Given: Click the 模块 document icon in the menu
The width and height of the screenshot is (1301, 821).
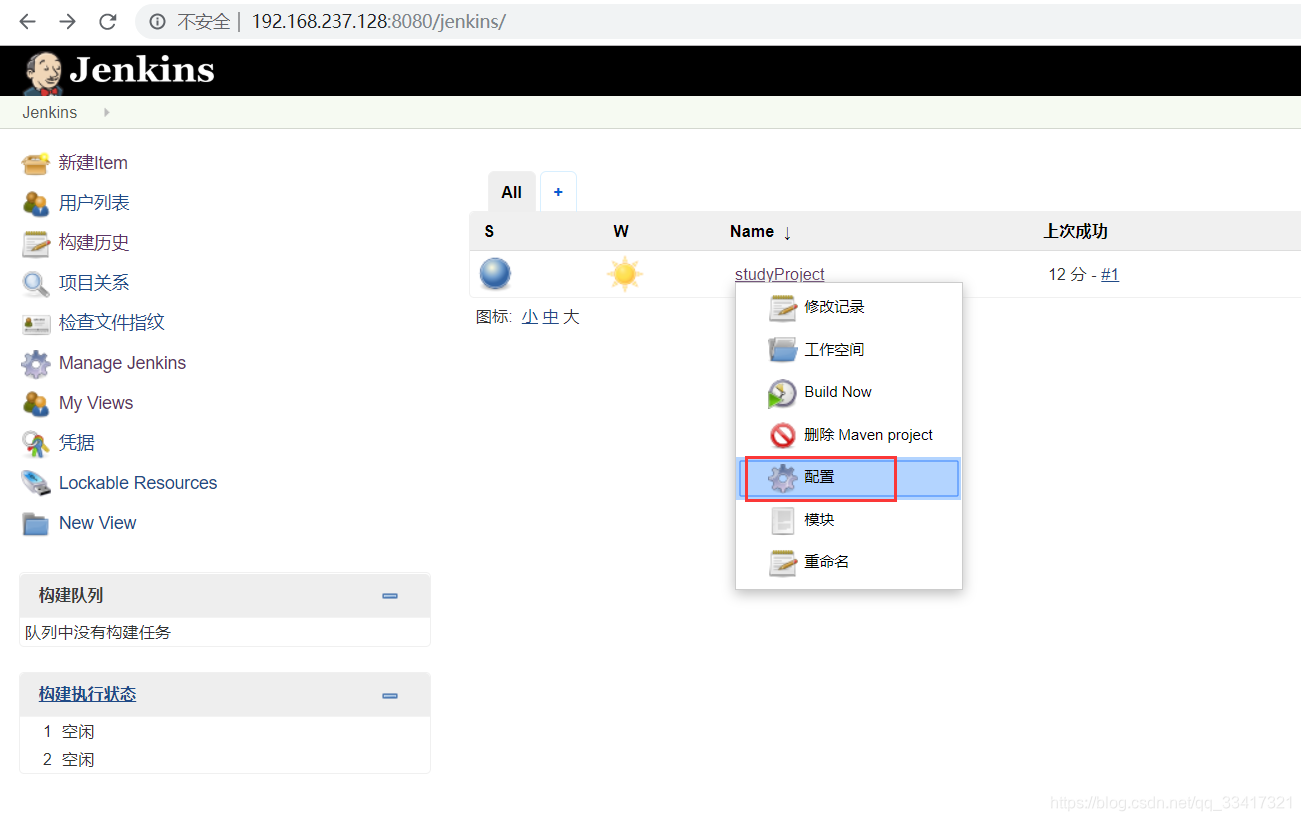Looking at the screenshot, I should 782,520.
